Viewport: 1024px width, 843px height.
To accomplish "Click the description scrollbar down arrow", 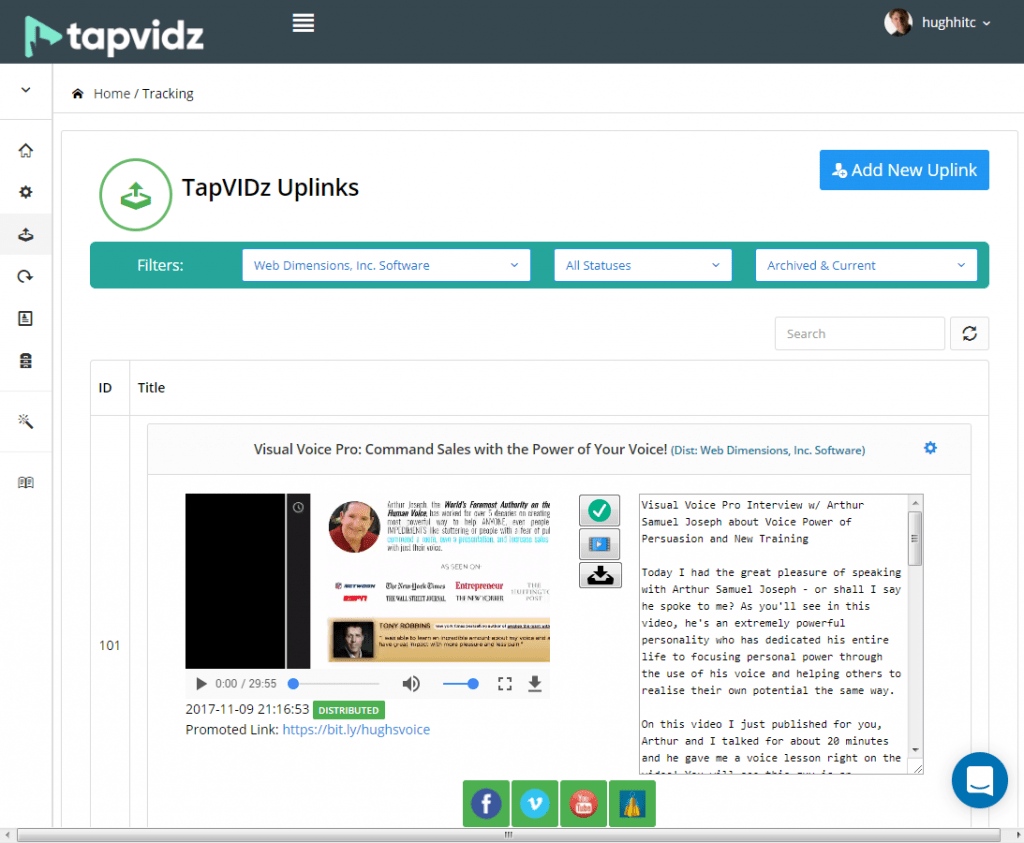I will pos(916,750).
